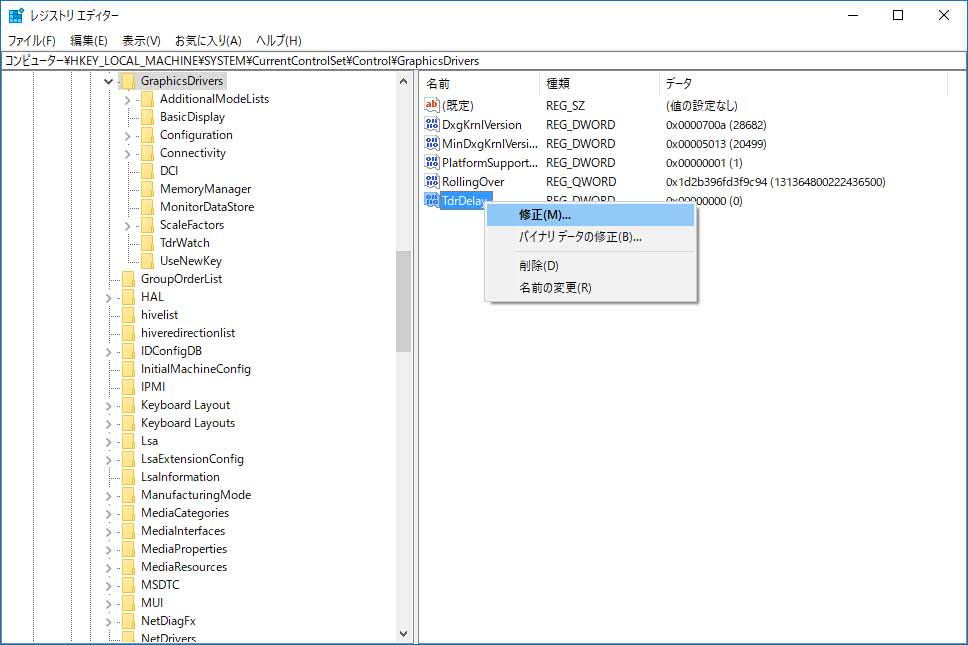Click the tree pane scroll down arrow

404,634
